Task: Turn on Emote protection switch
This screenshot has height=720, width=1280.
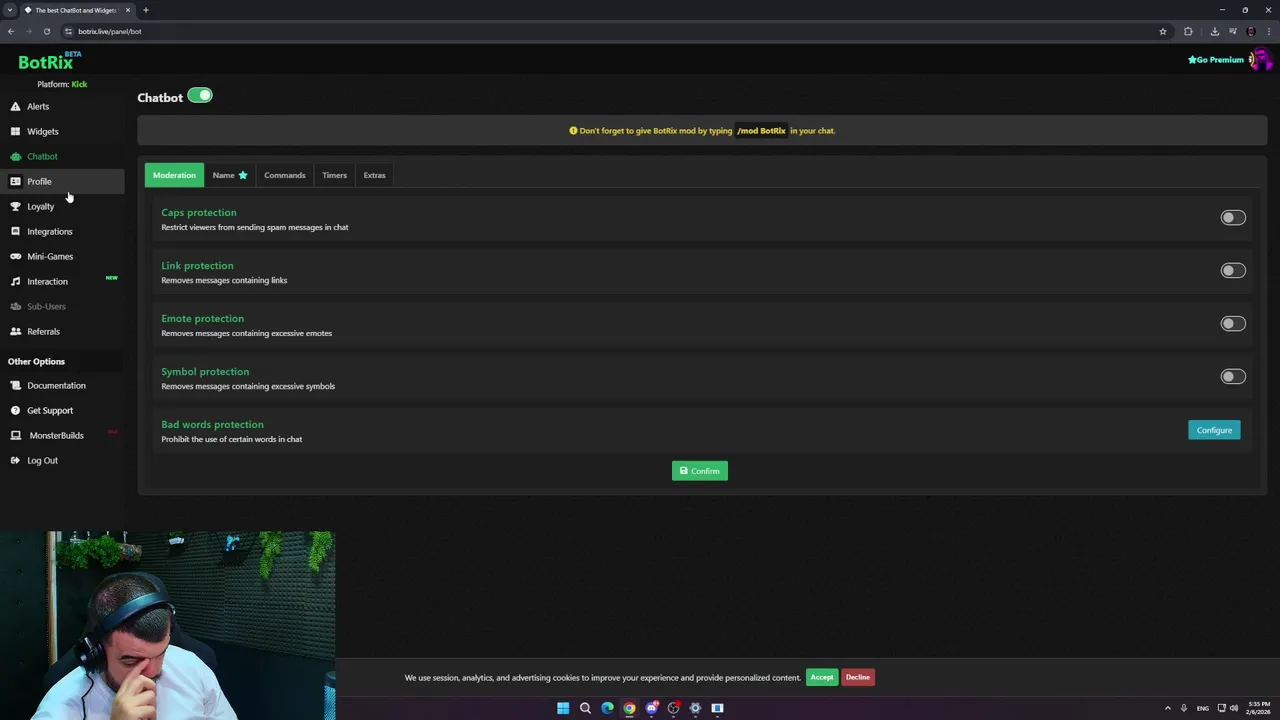Action: coord(1233,323)
